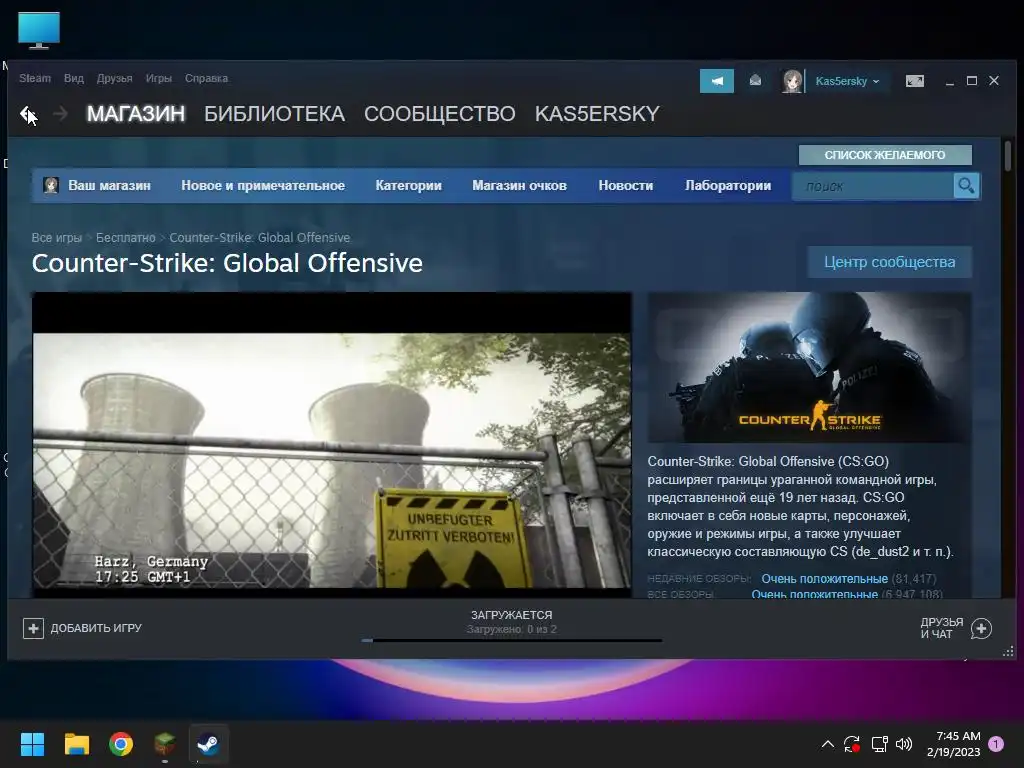The height and width of the screenshot is (768, 1024).
Task: Open Категории menu
Action: 408,185
